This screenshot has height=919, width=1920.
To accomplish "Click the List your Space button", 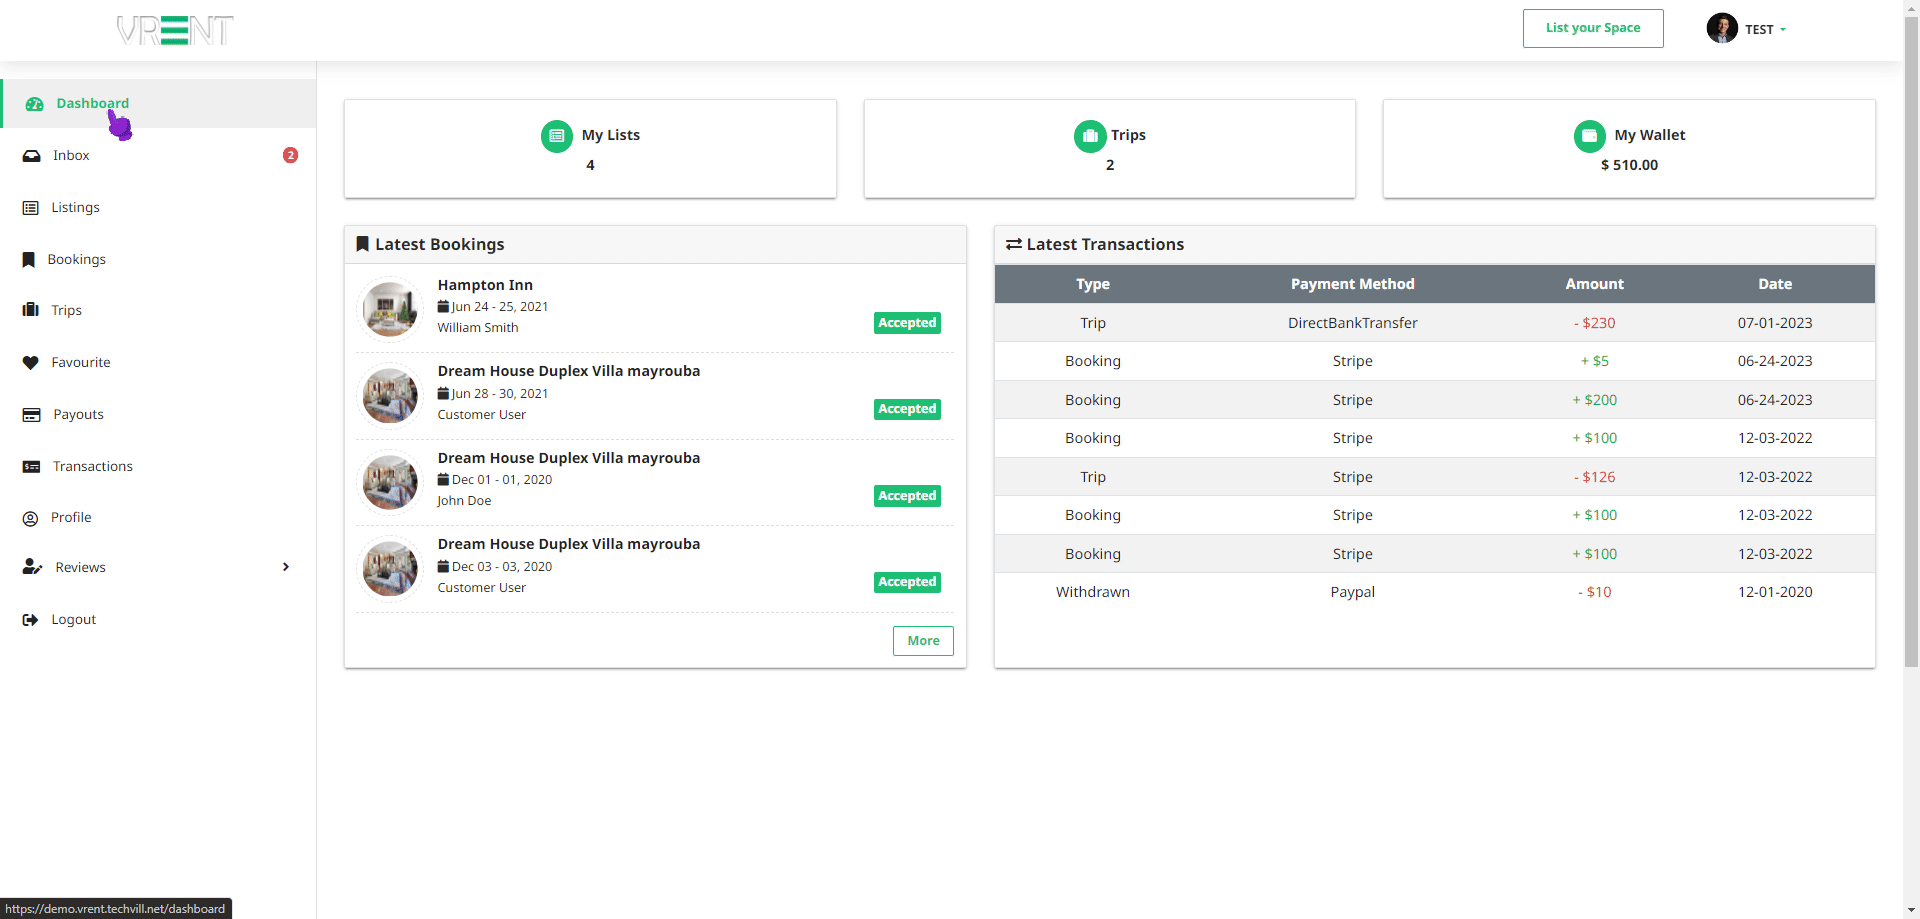I will point(1592,28).
